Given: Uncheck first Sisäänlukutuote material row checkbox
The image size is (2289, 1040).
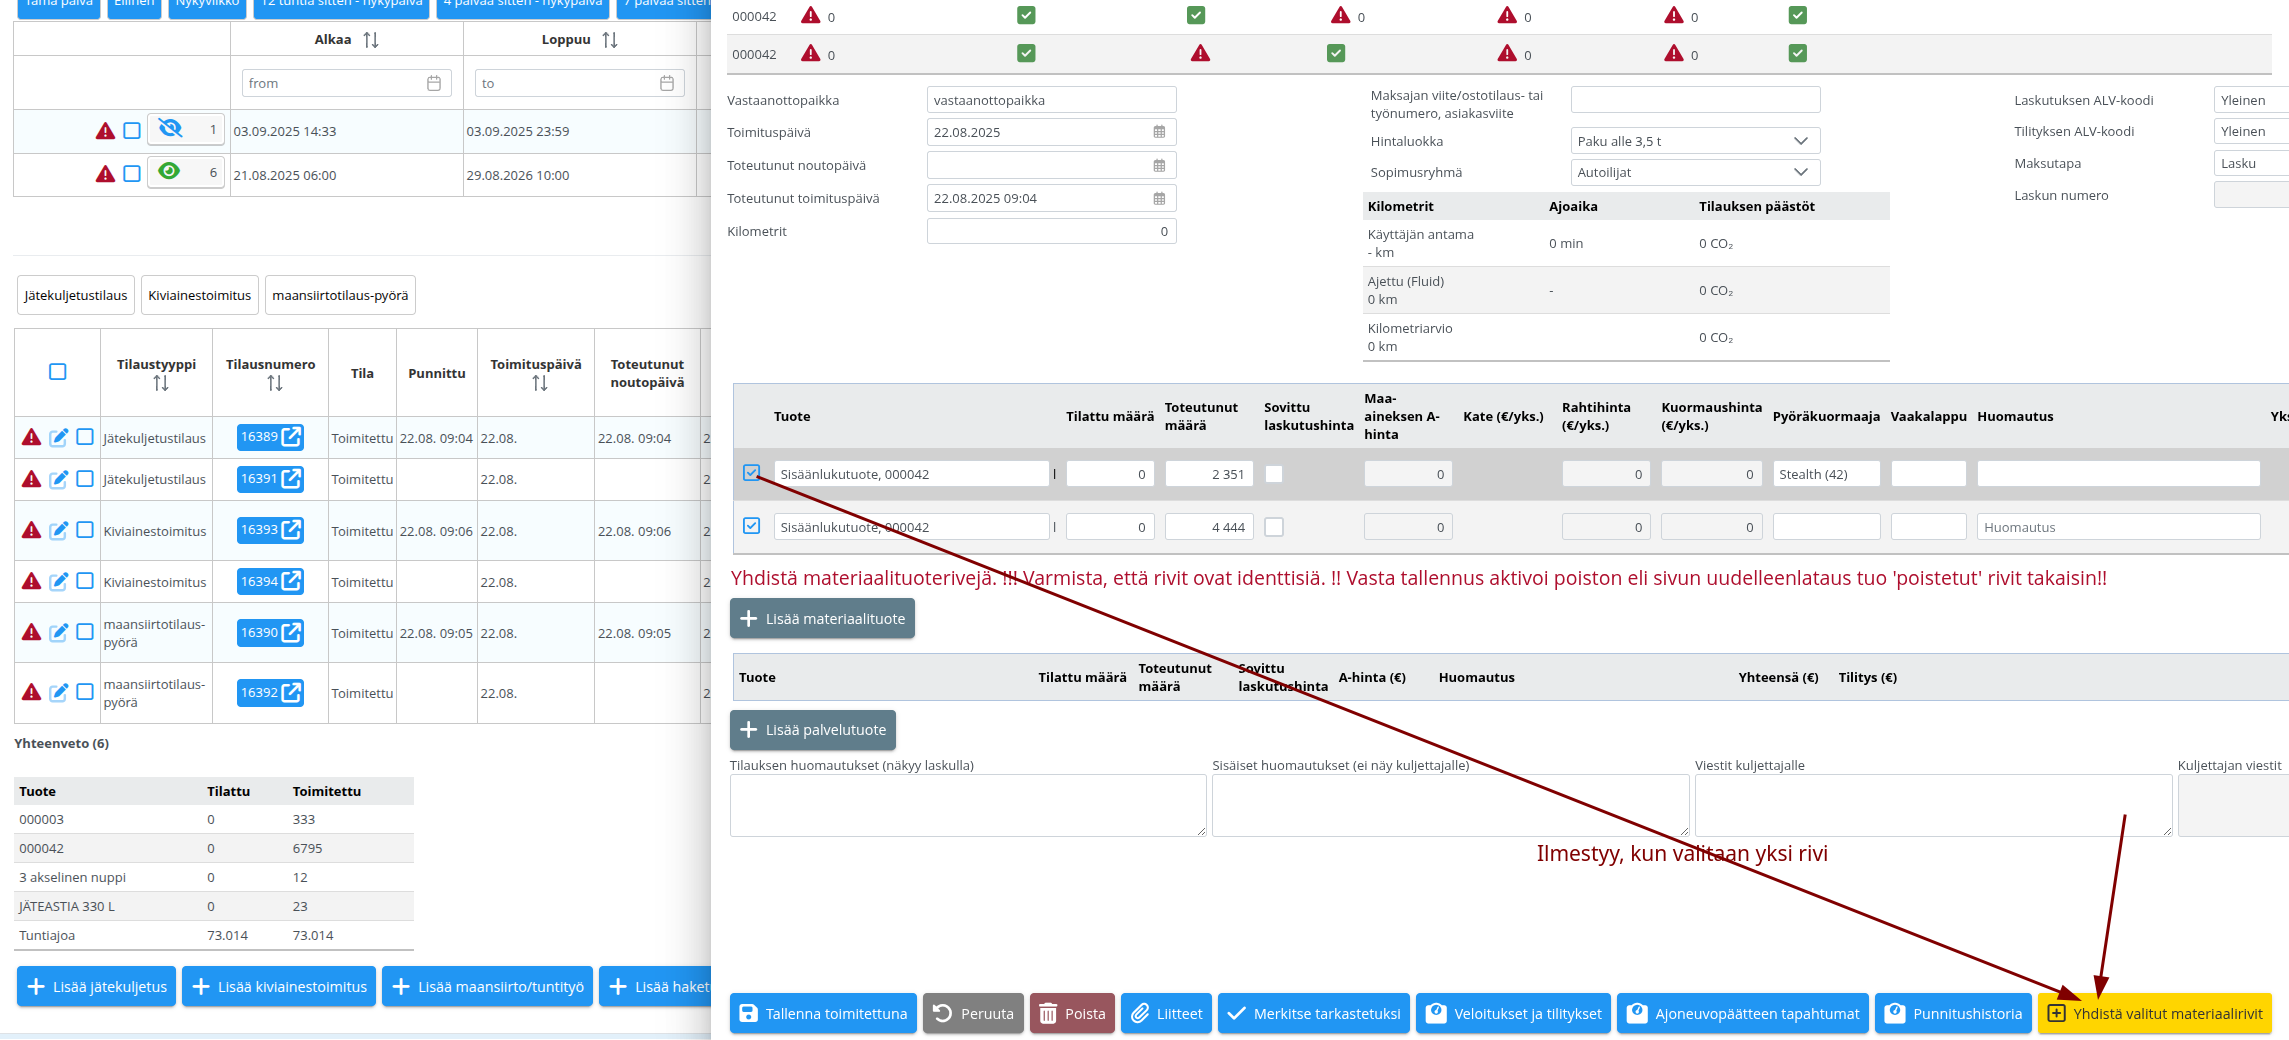Looking at the screenshot, I should coord(752,473).
